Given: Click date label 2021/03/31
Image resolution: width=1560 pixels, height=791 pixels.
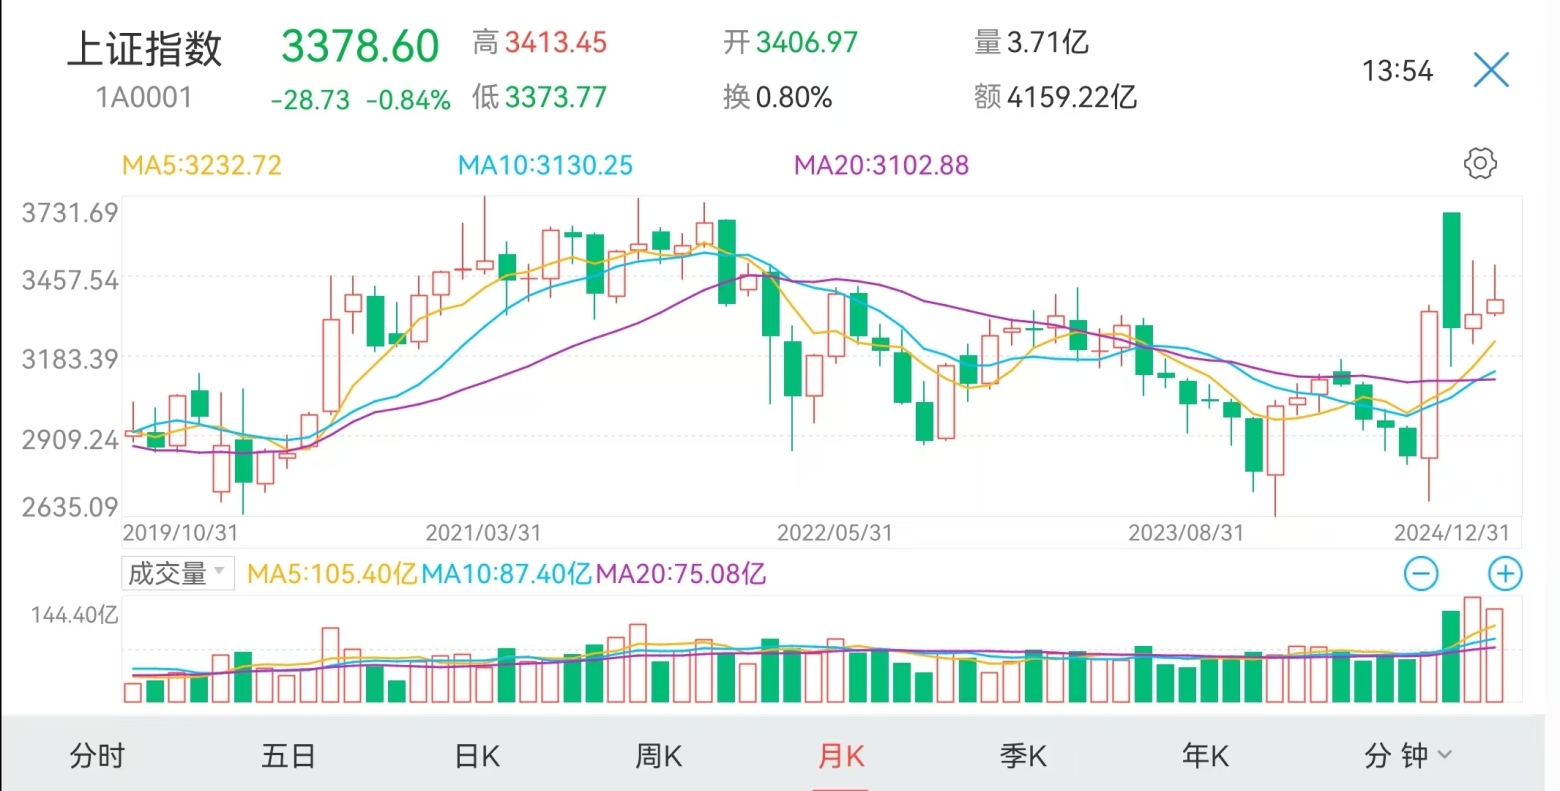Looking at the screenshot, I should click(x=483, y=533).
